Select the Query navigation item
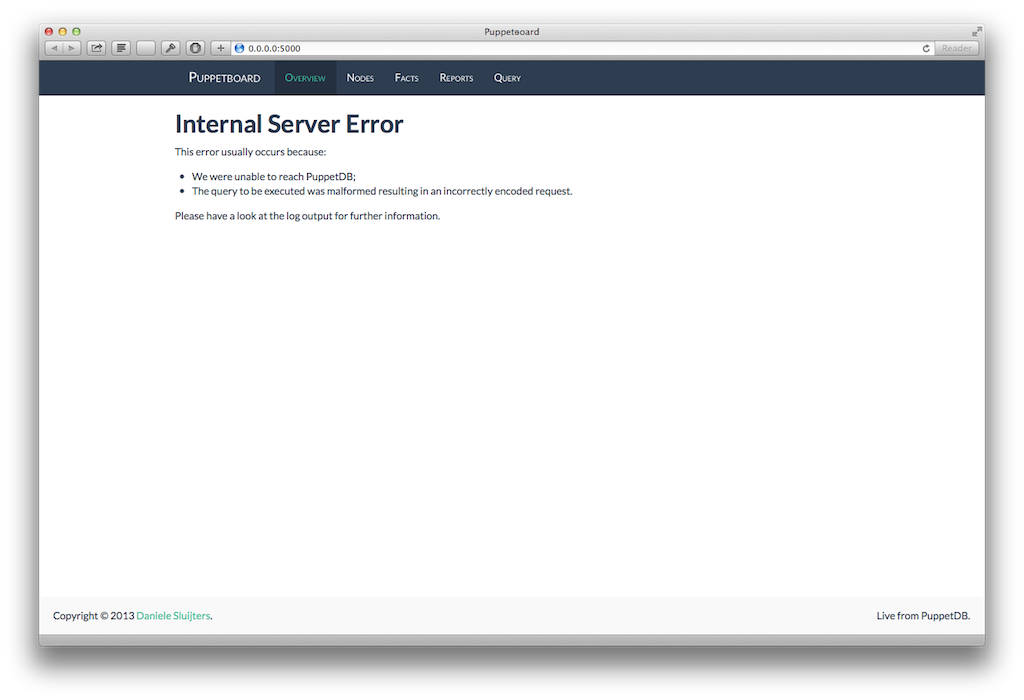 click(507, 78)
